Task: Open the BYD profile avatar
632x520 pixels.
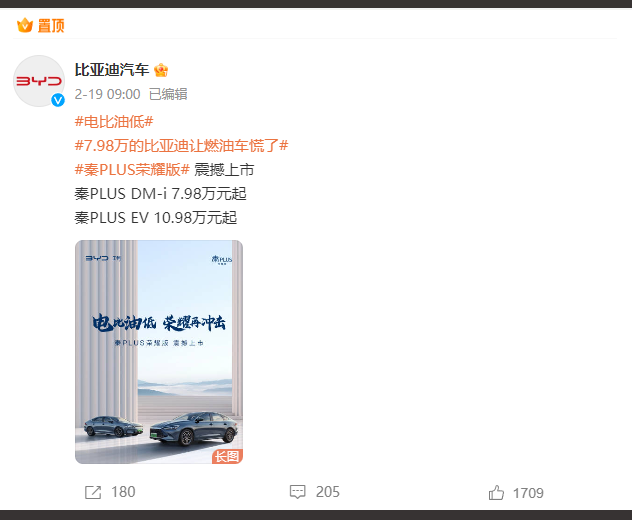Action: [39, 81]
